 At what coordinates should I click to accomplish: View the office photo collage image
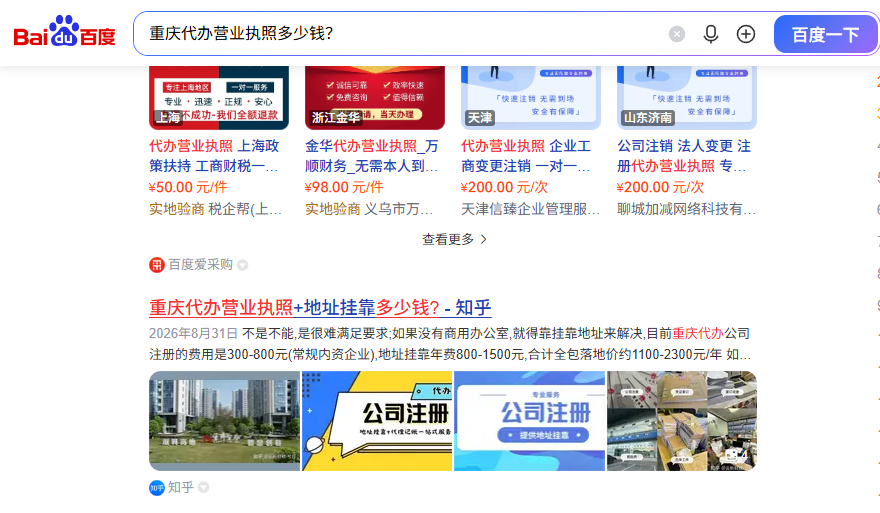click(x=682, y=421)
